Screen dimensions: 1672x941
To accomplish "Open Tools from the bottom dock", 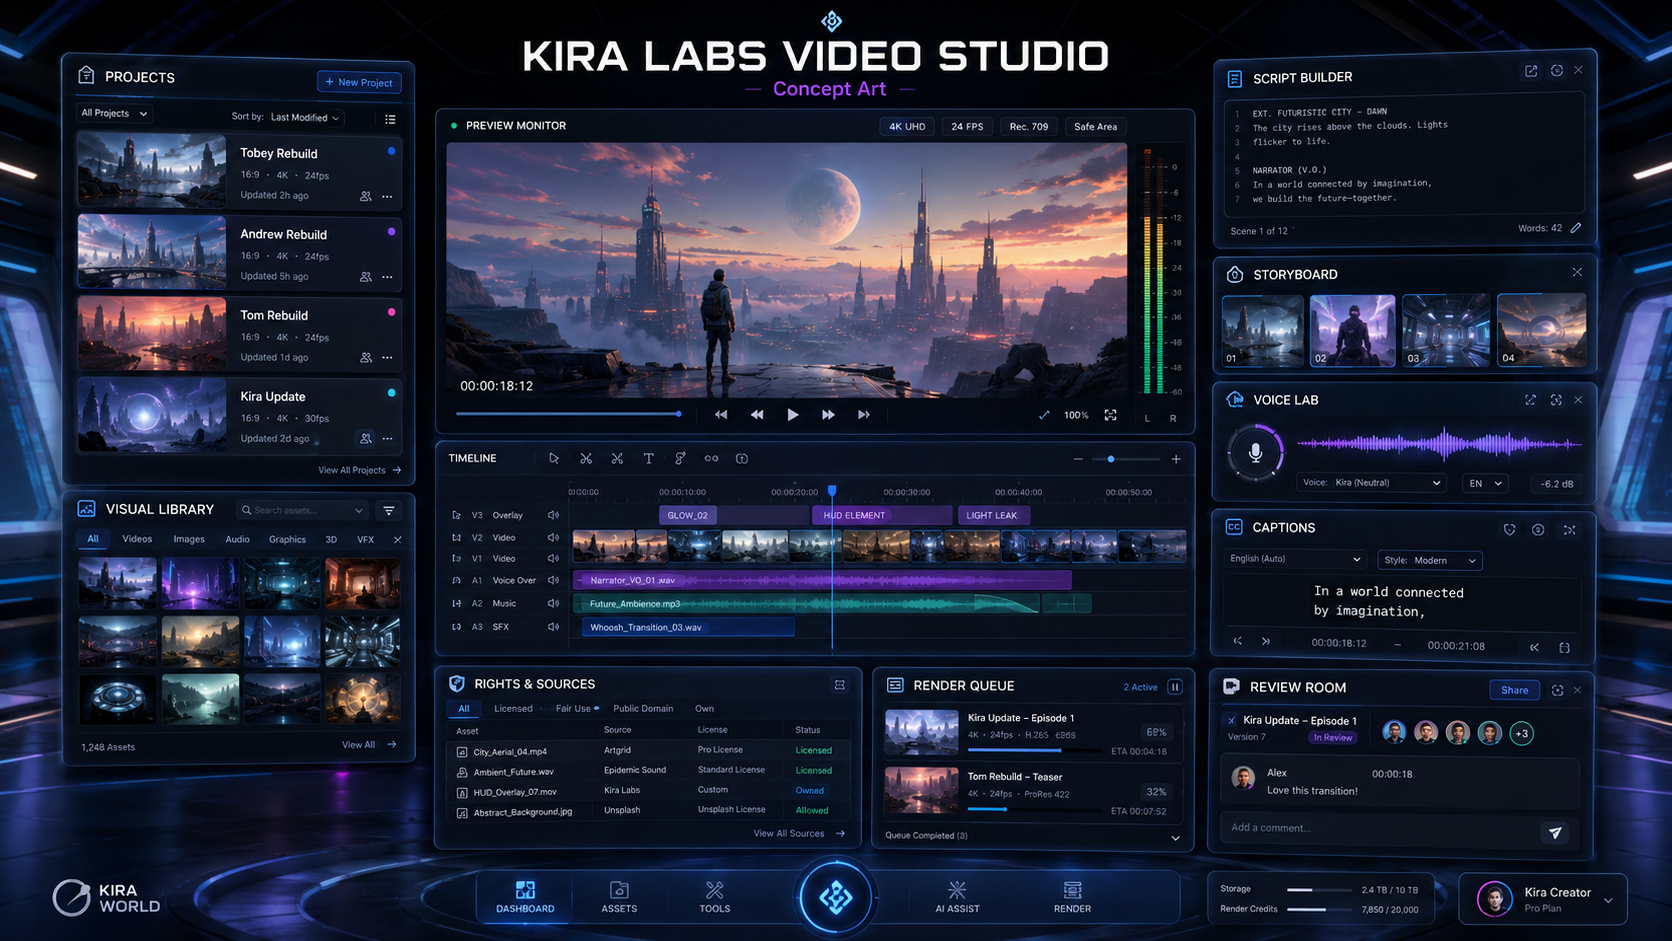I will click(x=714, y=897).
